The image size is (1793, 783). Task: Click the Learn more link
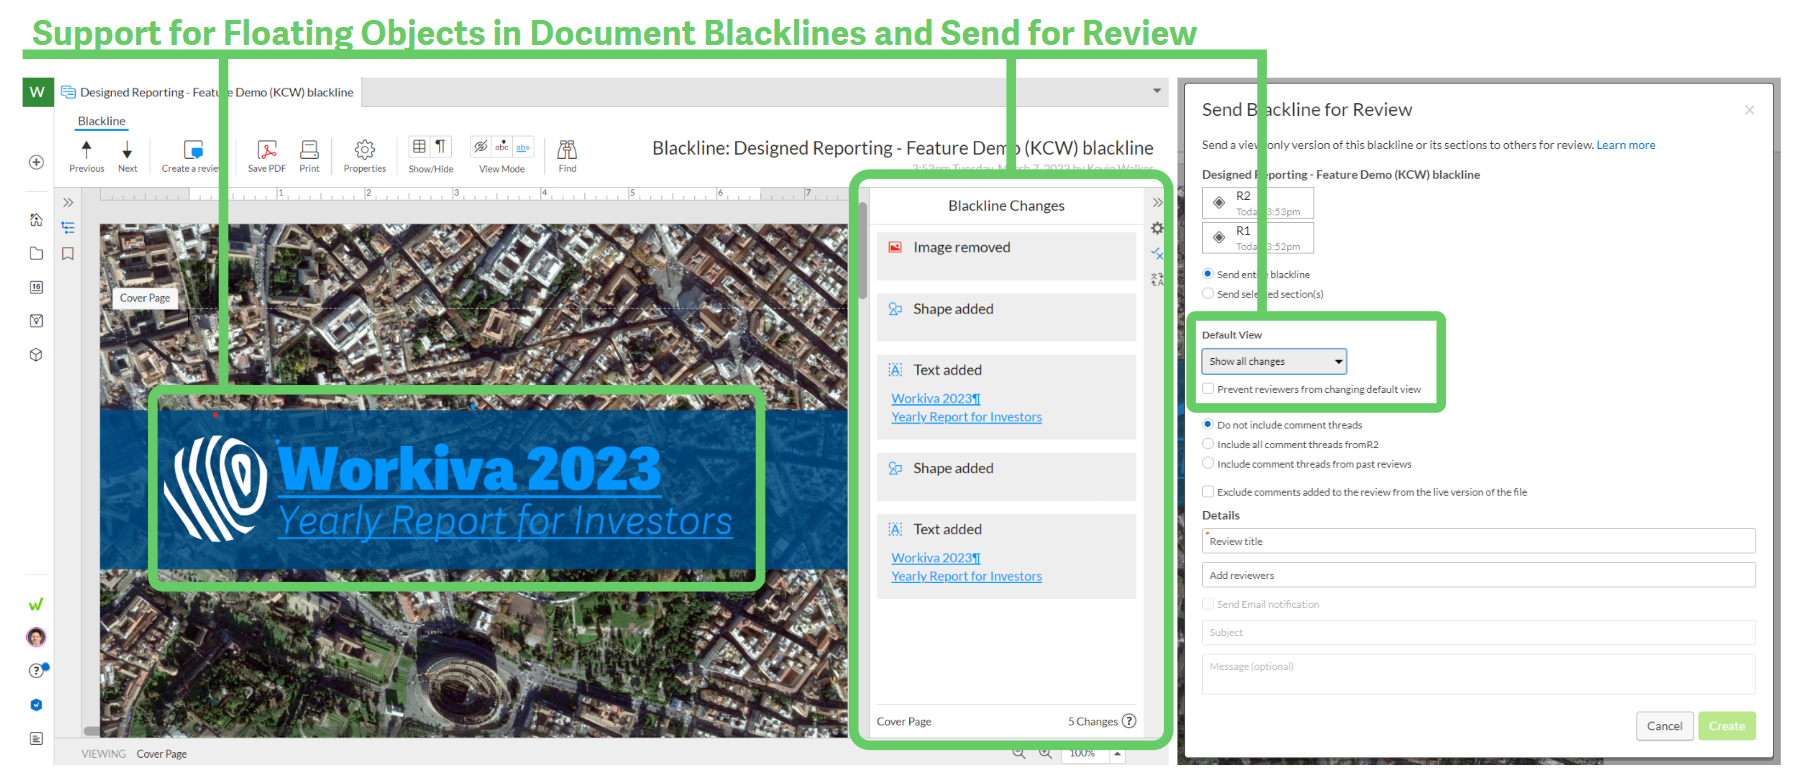click(1625, 145)
